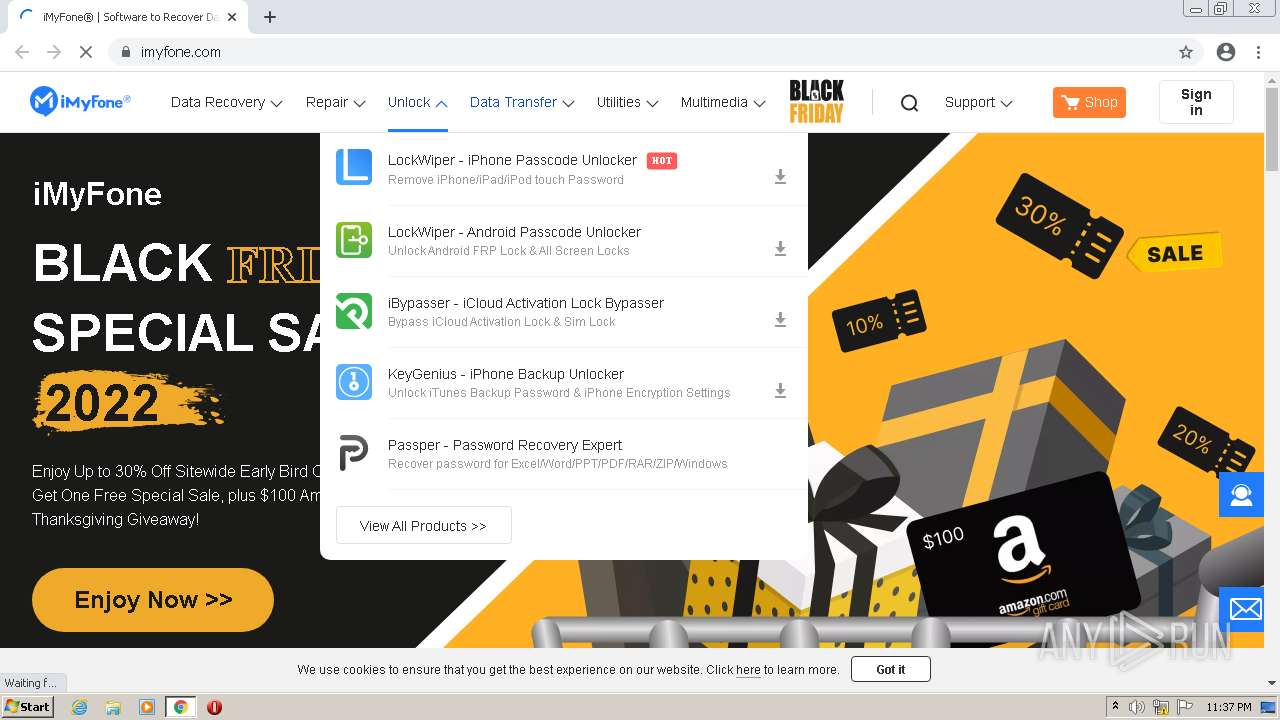This screenshot has width=1280, height=720.
Task: Bookmark this page with the star icon
Action: [x=1186, y=52]
